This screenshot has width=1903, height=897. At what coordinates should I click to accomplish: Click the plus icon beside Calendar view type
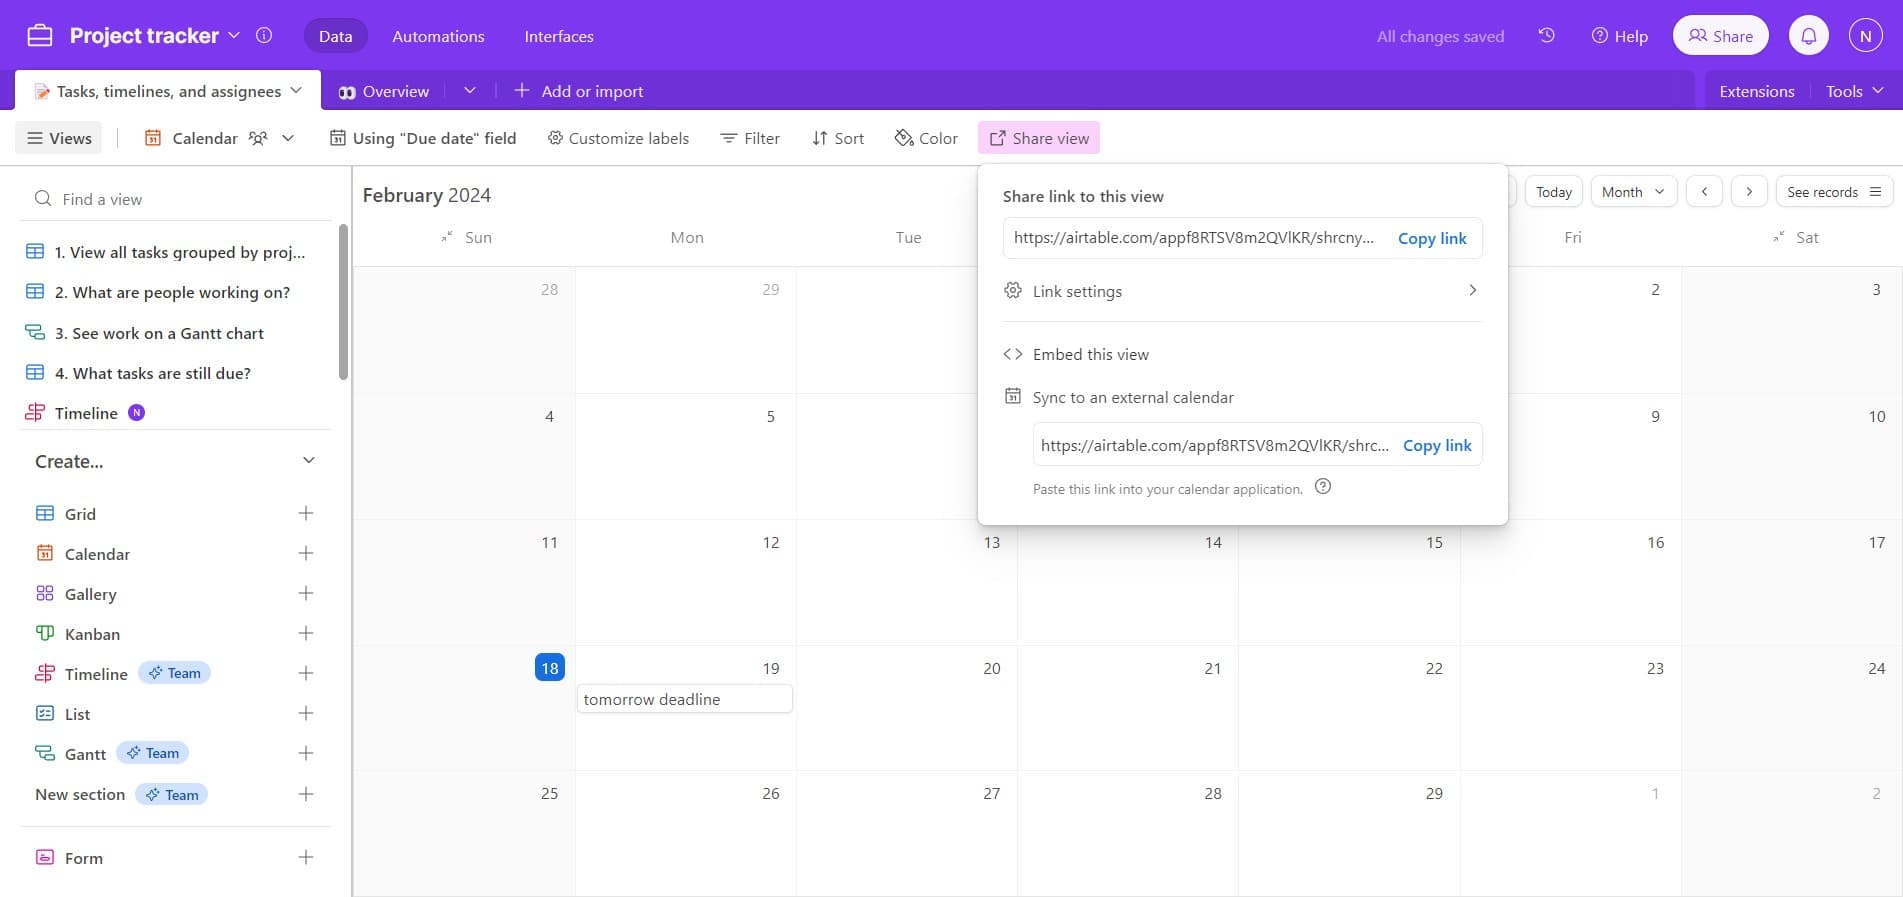pos(306,553)
